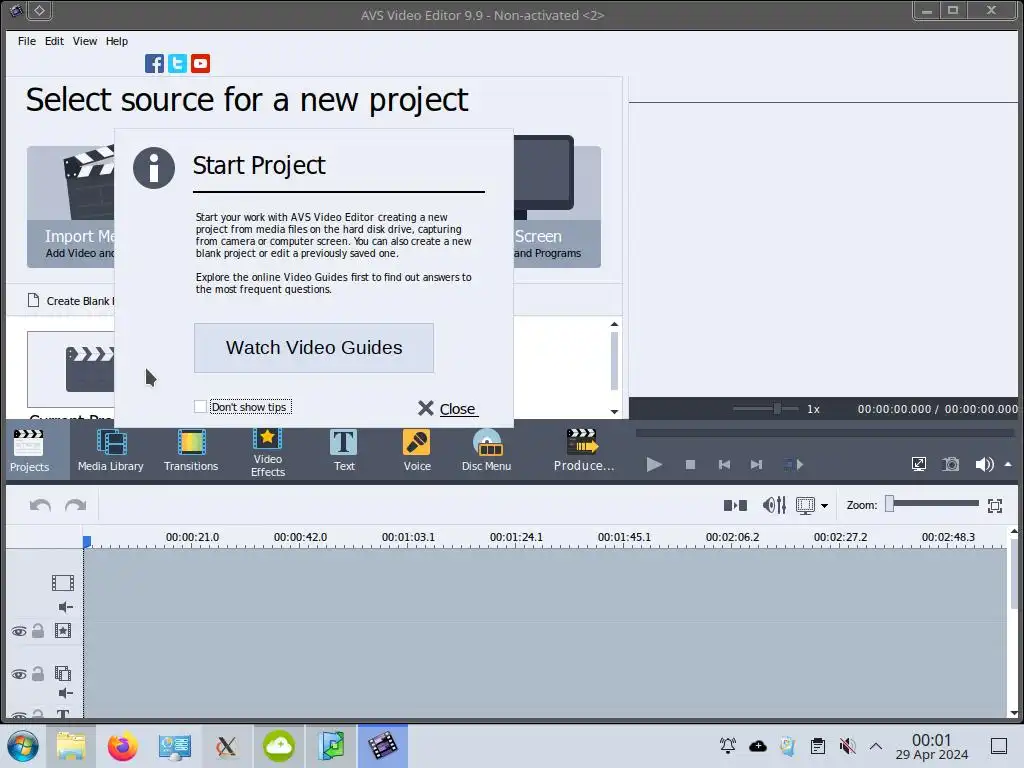Expand the timeline view dropdown arrow
Image resolution: width=1024 pixels, height=768 pixels.
pyautogui.click(x=824, y=505)
